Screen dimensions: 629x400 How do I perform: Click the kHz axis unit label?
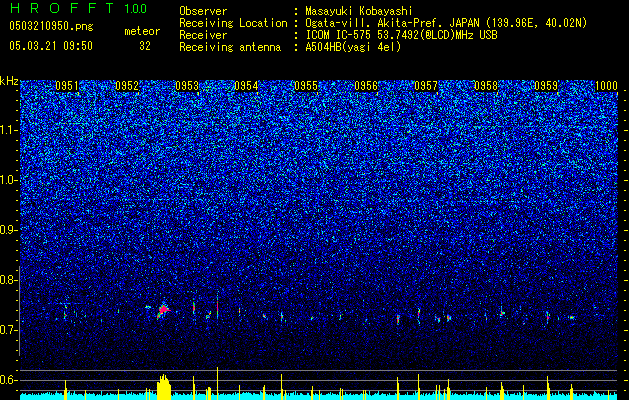point(9,81)
